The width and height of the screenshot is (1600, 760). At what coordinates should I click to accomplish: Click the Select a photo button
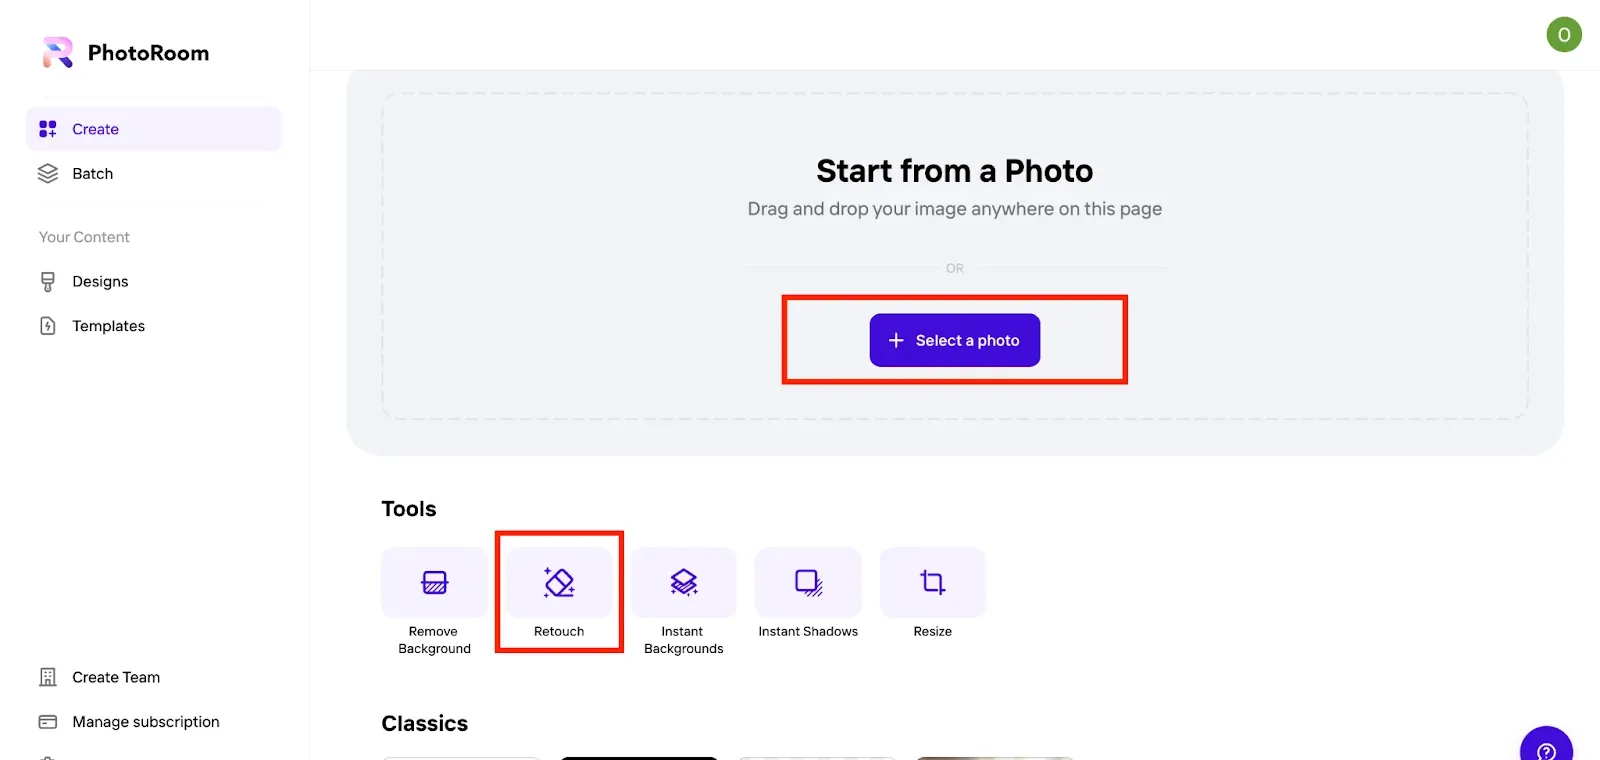(955, 340)
